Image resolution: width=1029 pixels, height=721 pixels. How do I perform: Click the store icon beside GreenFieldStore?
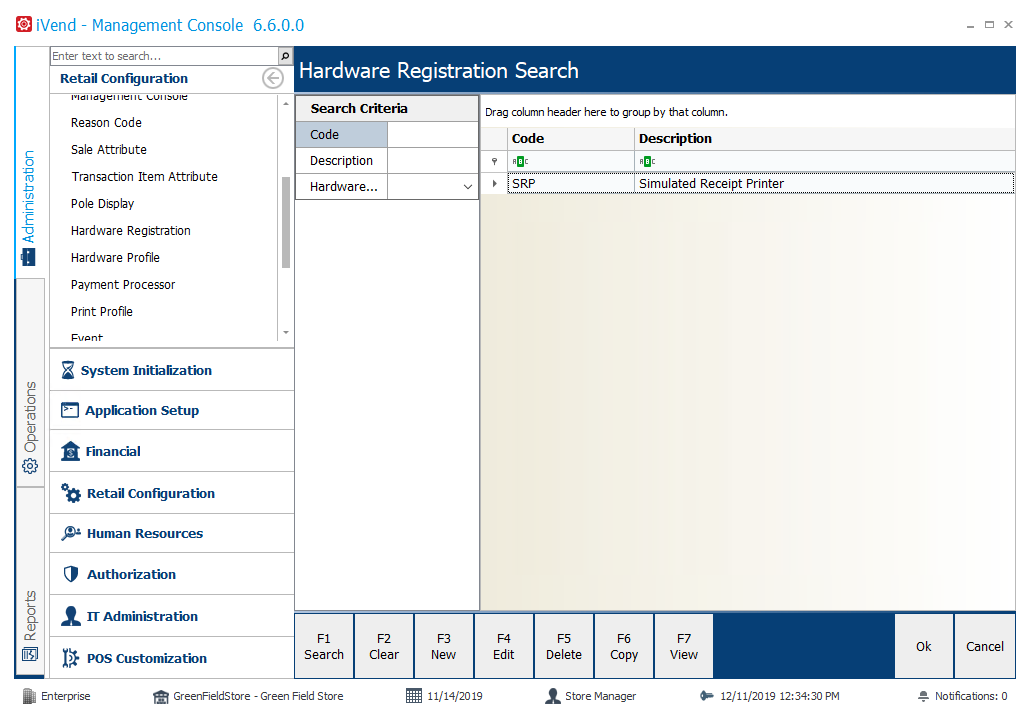[161, 696]
